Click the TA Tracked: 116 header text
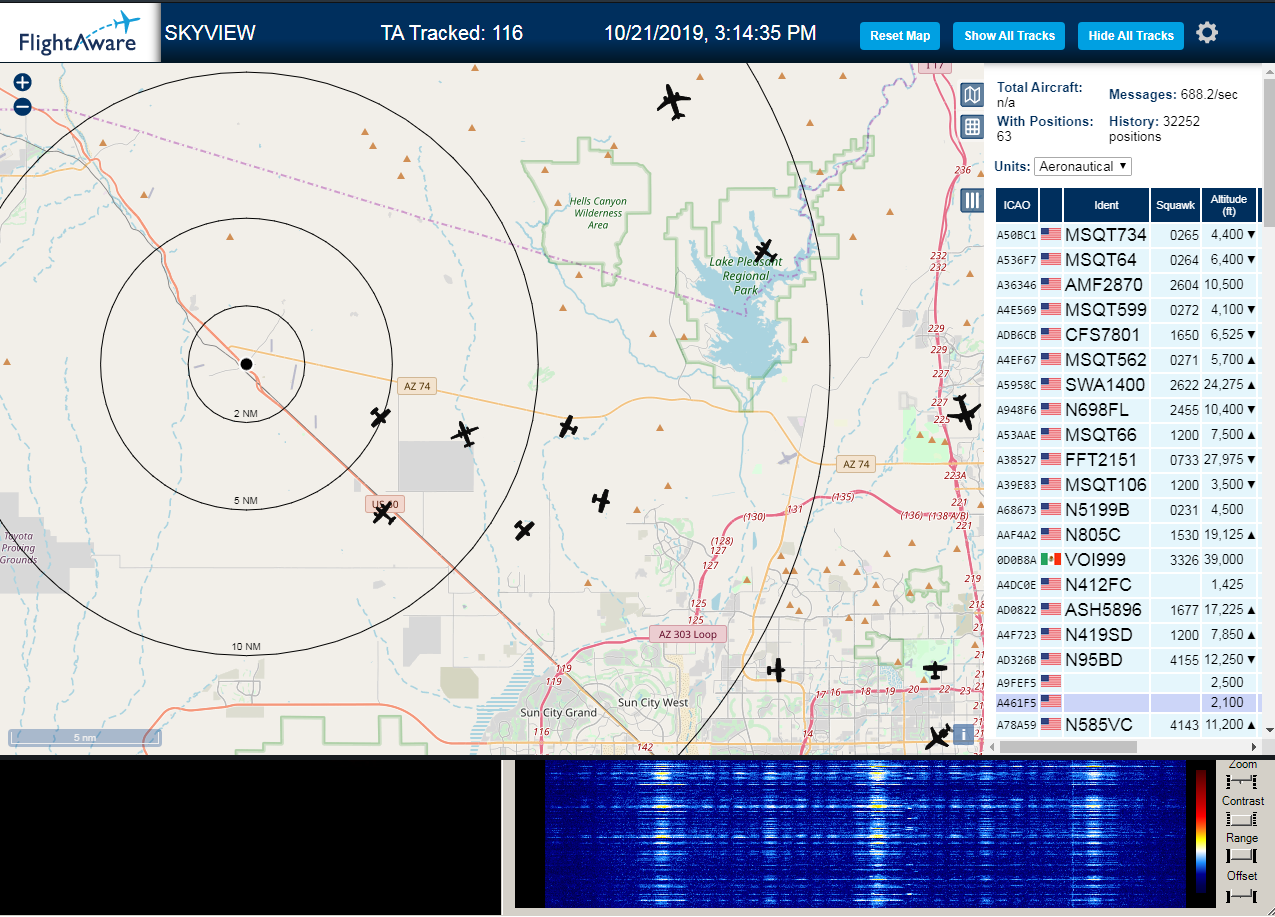Viewport: 1275px width, 917px height. click(x=452, y=33)
